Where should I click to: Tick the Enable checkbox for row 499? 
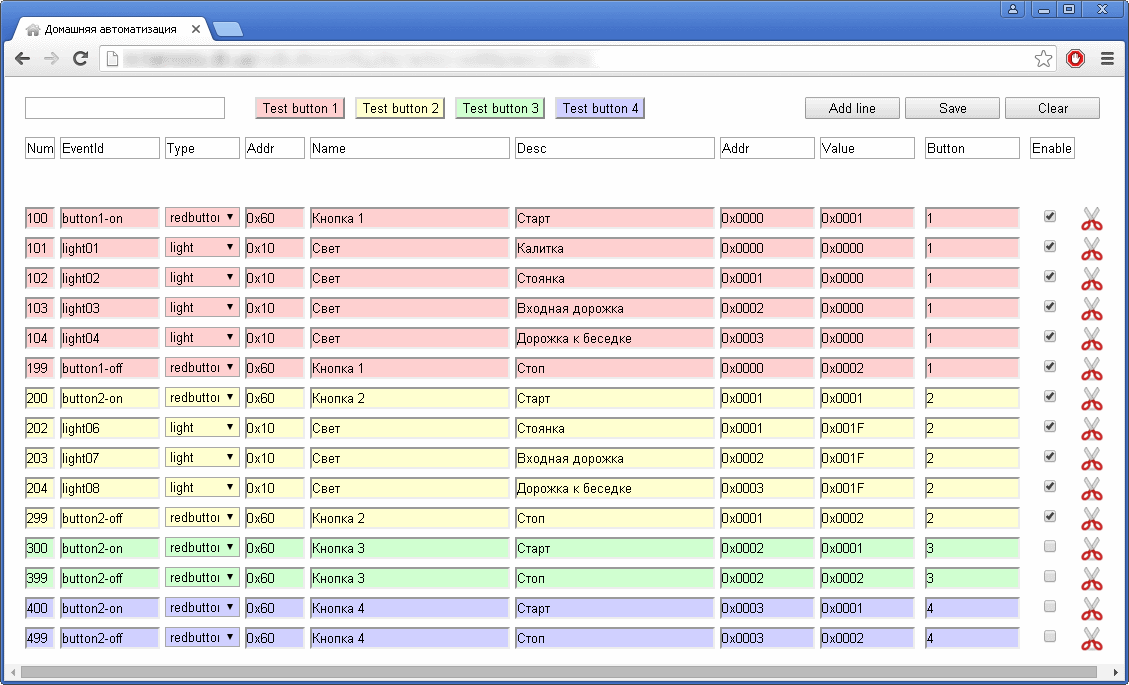1050,637
